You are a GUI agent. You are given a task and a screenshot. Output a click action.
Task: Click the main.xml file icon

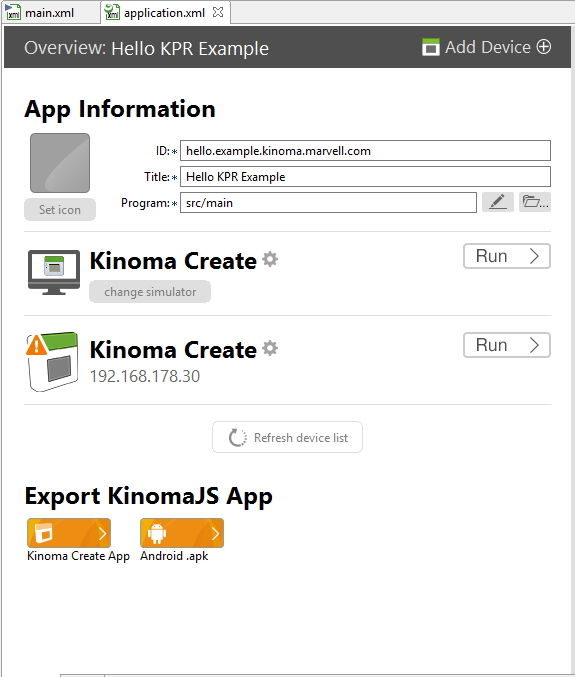[13, 12]
